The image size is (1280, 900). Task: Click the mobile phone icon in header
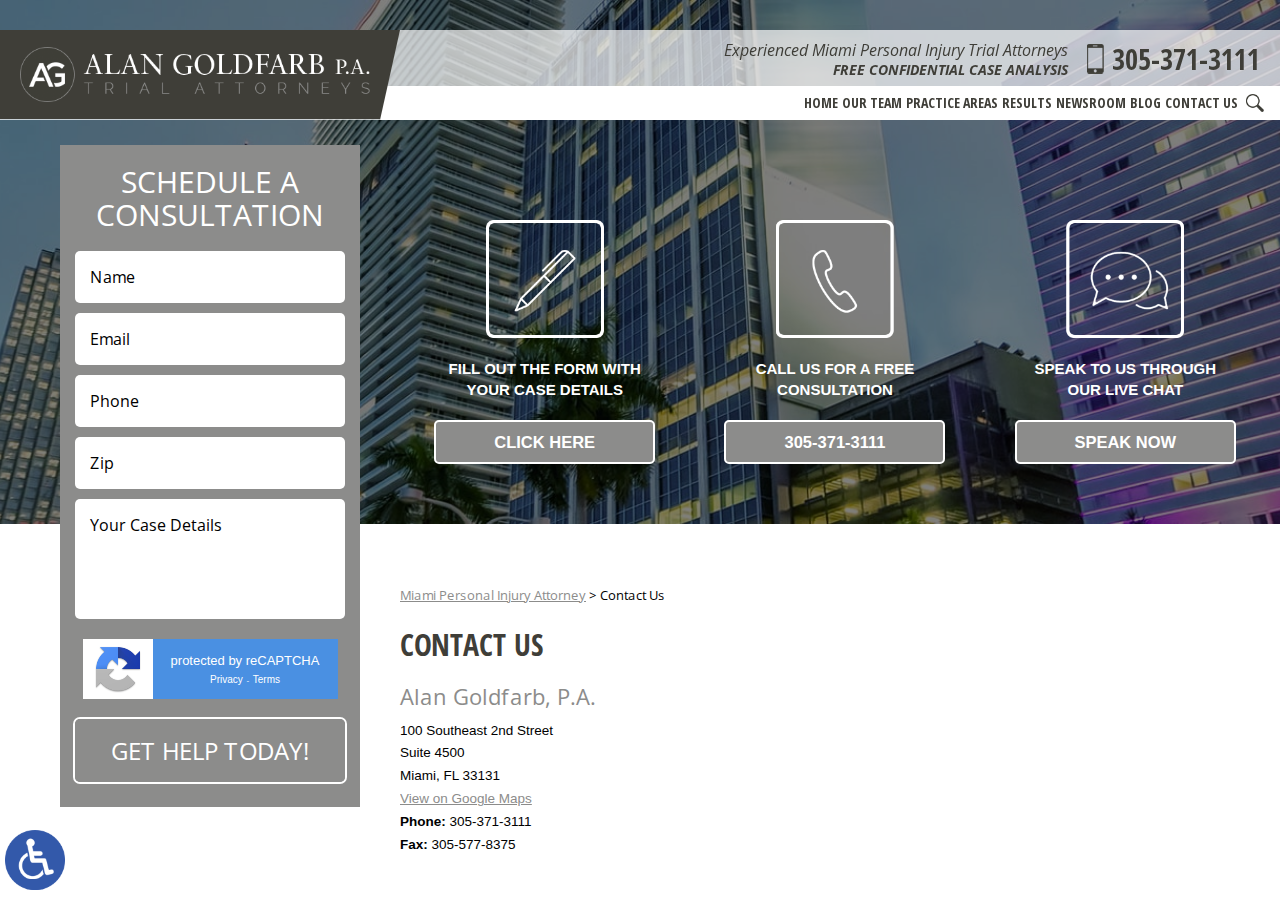tap(1095, 59)
